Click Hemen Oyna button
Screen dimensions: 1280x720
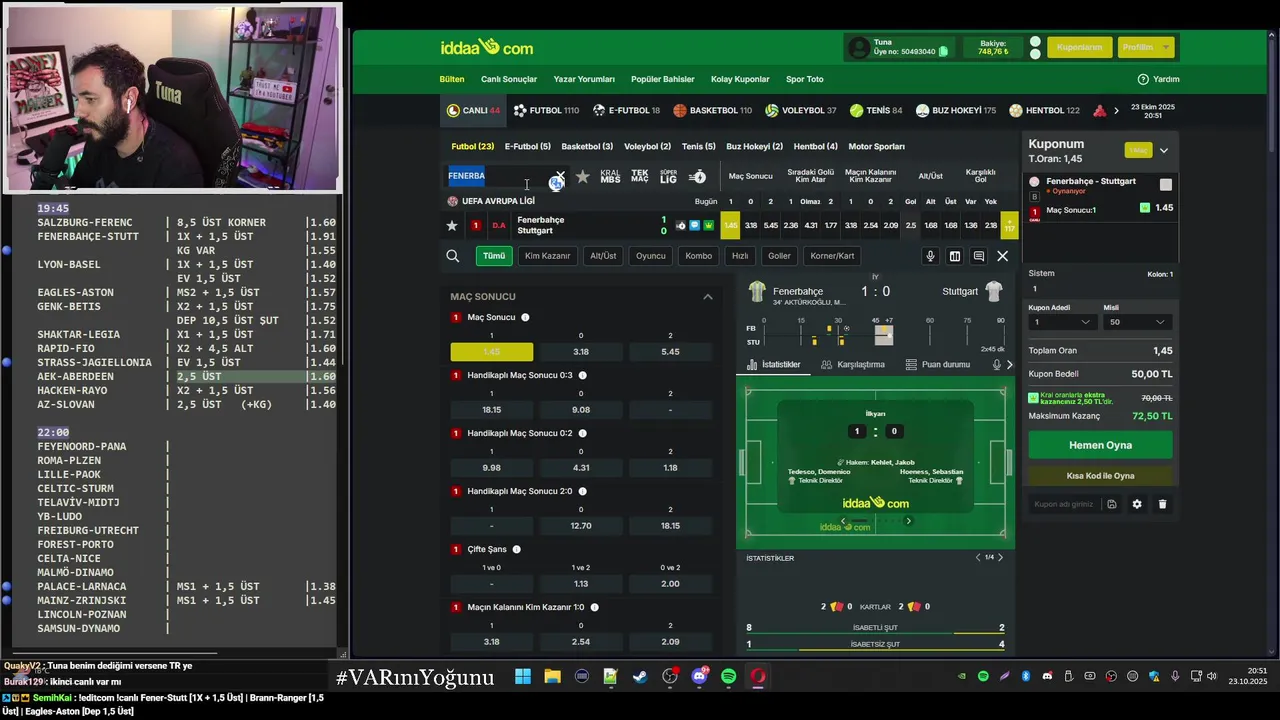tap(1100, 445)
